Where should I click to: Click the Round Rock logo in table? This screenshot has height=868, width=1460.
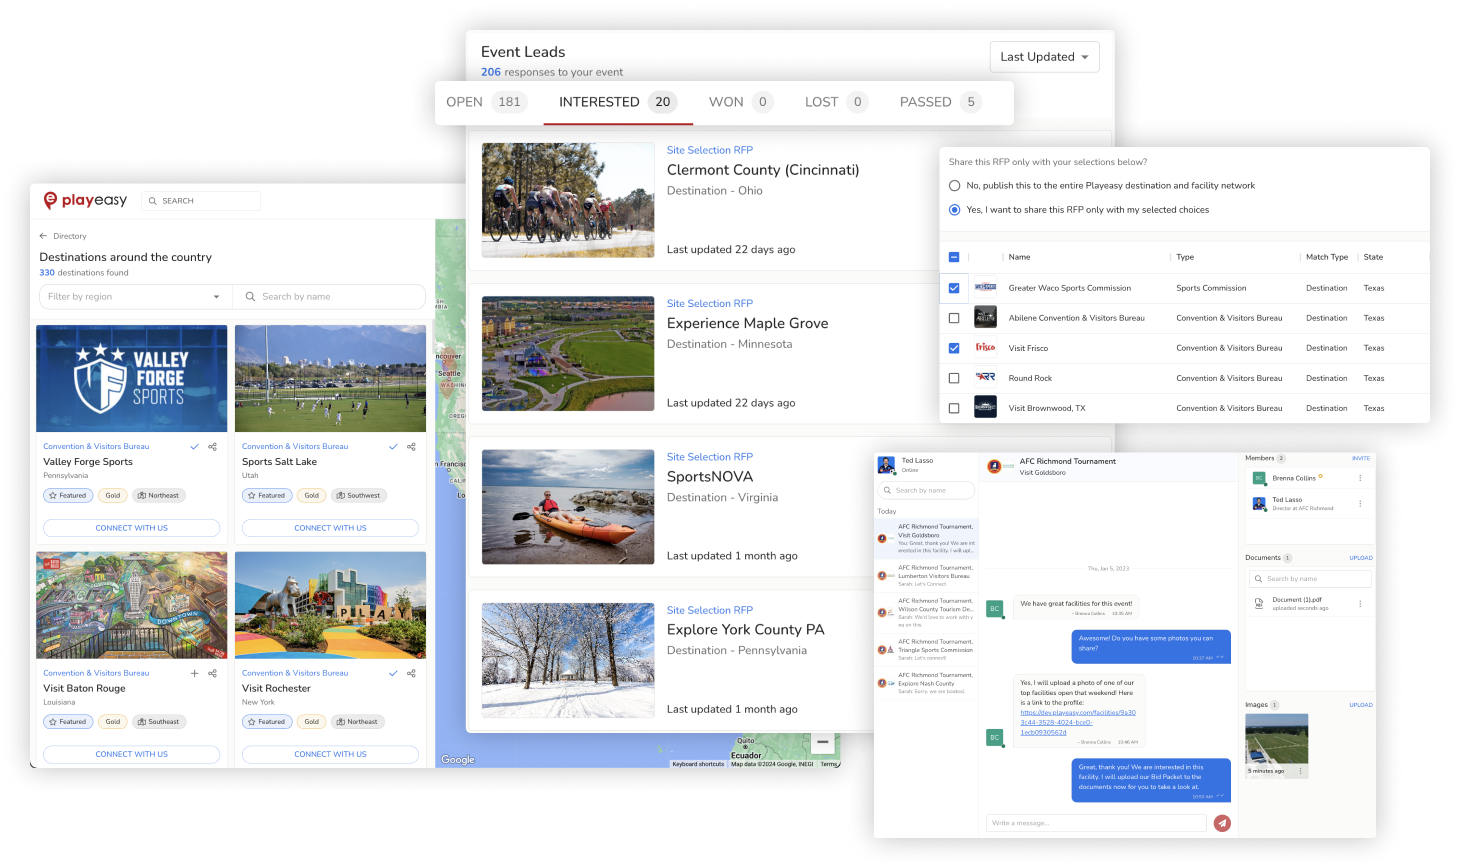pos(985,377)
